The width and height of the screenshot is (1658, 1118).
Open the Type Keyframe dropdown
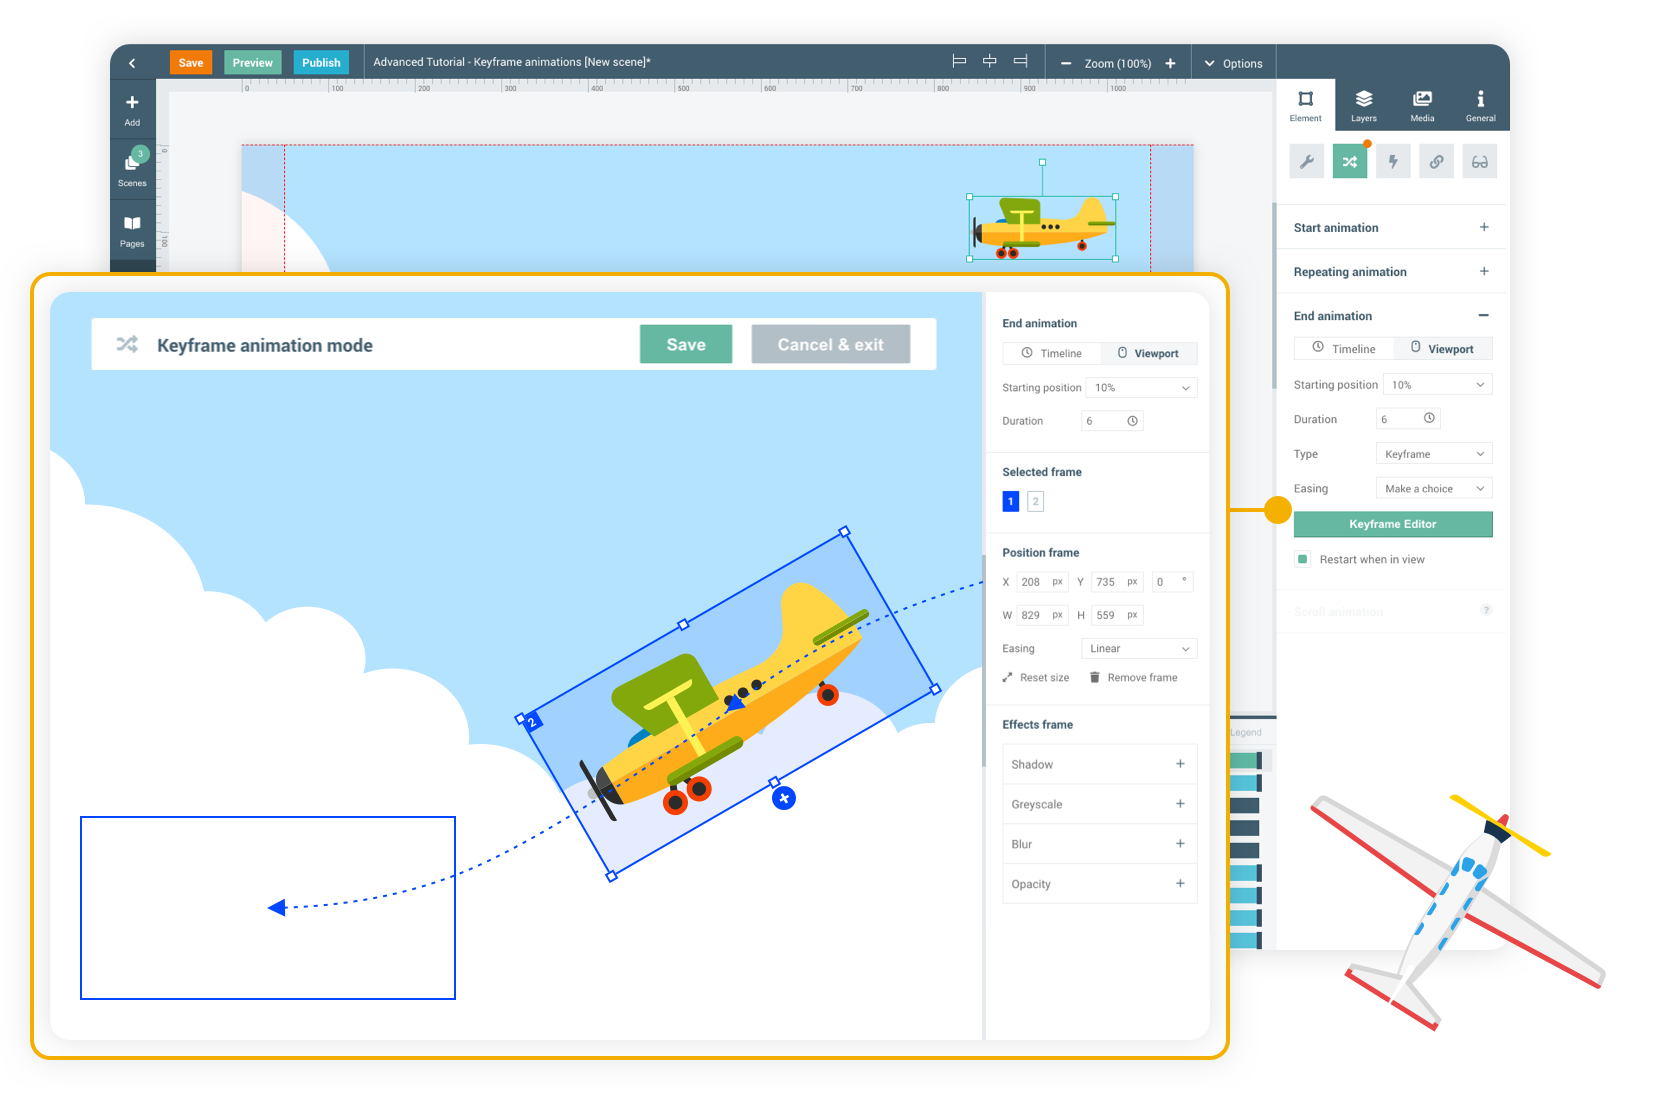pos(1433,454)
